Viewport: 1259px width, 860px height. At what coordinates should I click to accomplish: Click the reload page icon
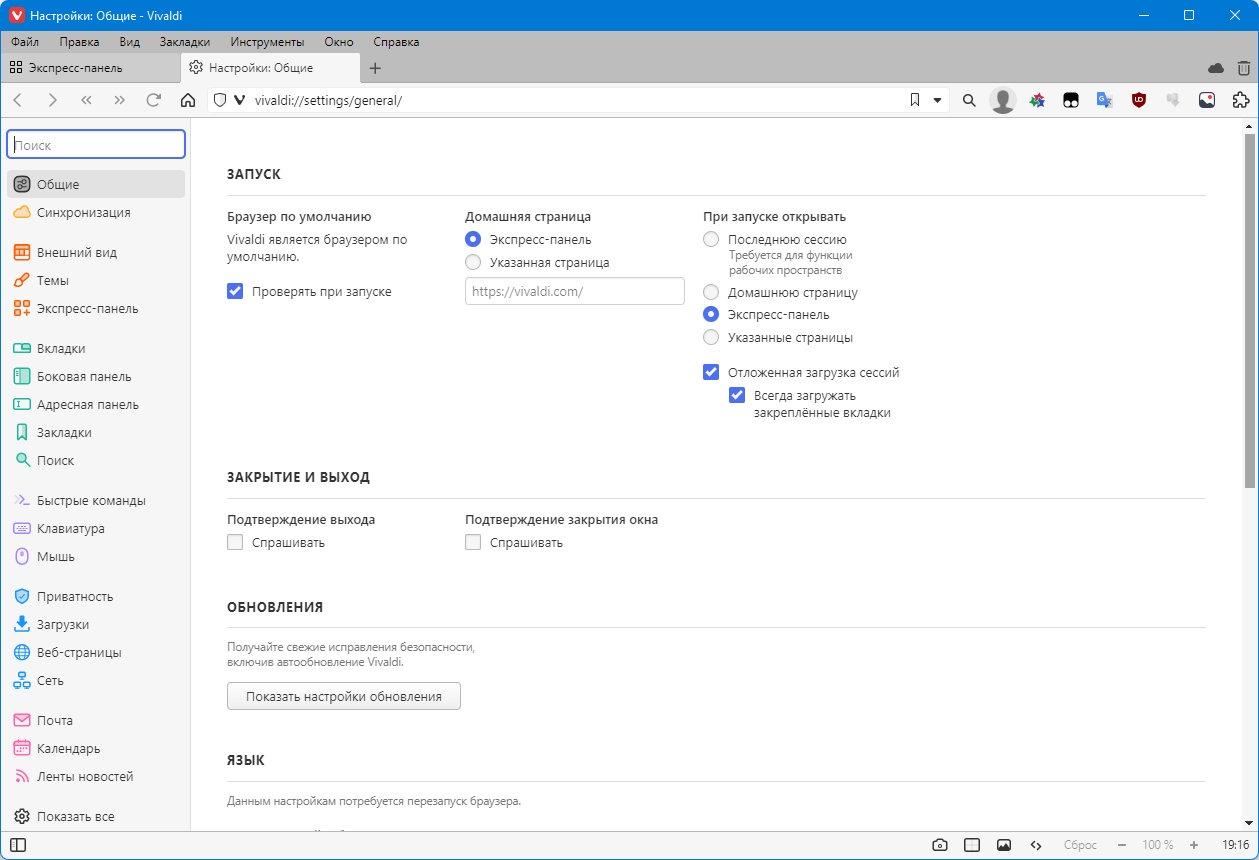(153, 100)
